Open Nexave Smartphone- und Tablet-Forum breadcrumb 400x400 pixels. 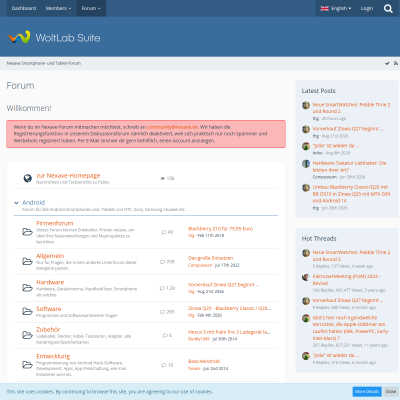coord(44,63)
